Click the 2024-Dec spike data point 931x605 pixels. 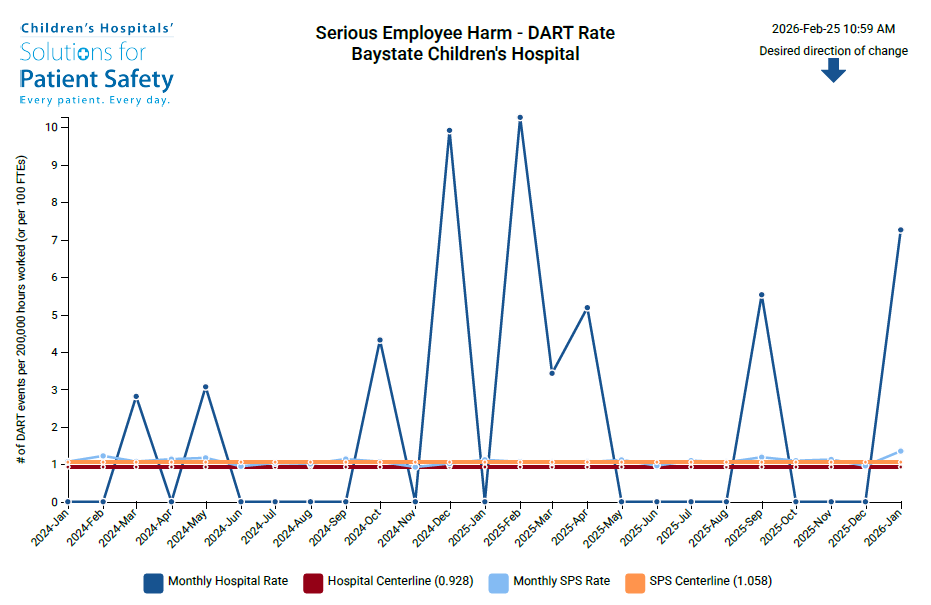click(x=448, y=128)
